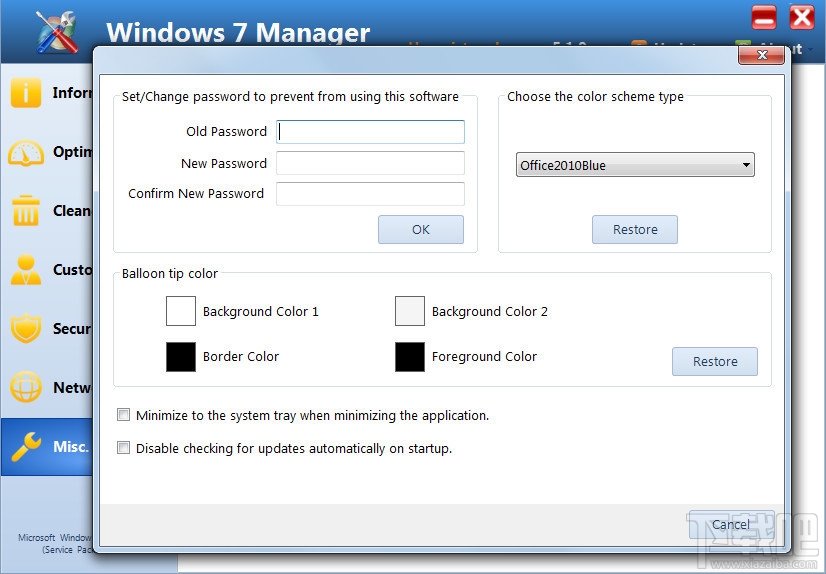Open the Misc. wrench icon
Viewport: 826px width, 574px height.
pyautogui.click(x=26, y=447)
